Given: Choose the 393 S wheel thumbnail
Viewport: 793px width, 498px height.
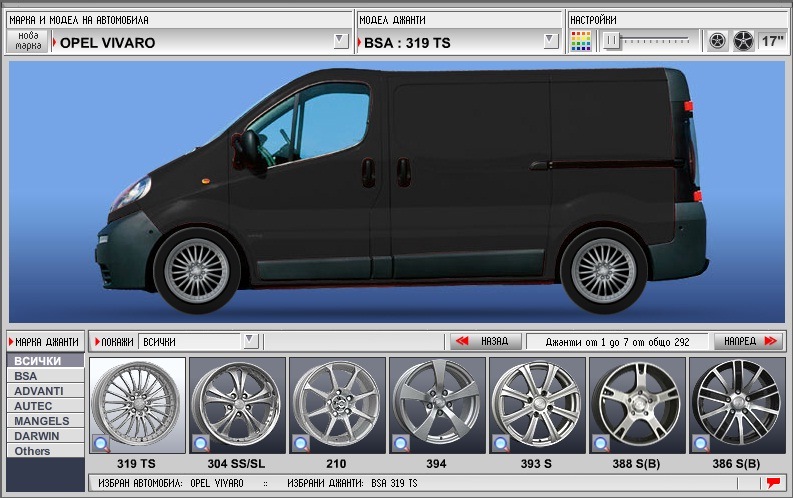Looking at the screenshot, I should (537, 405).
